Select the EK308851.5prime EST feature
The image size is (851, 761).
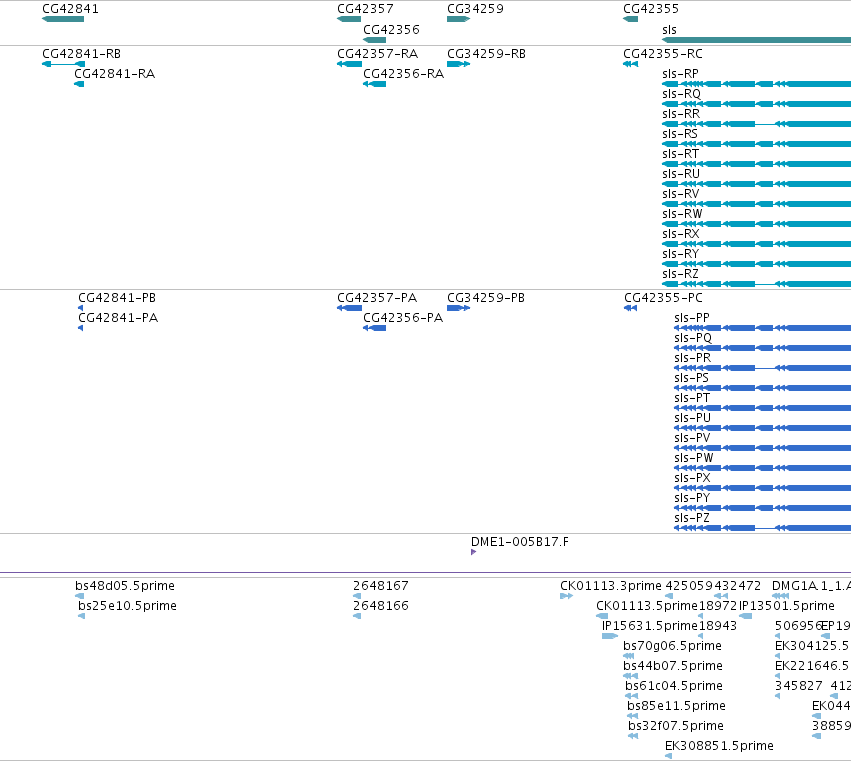[669, 757]
